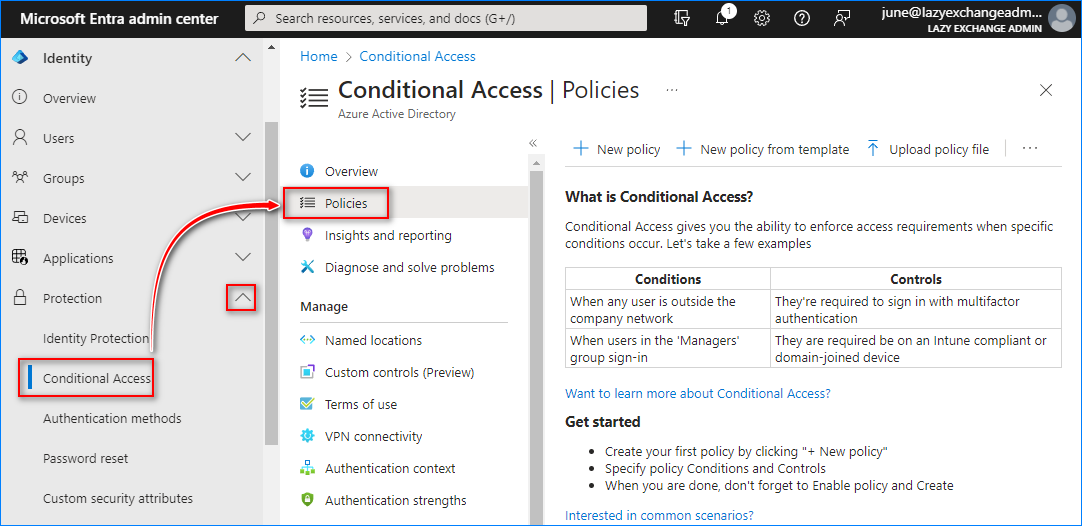The width and height of the screenshot is (1082, 526).
Task: Click the Custom controls (Preview) icon
Action: (307, 372)
